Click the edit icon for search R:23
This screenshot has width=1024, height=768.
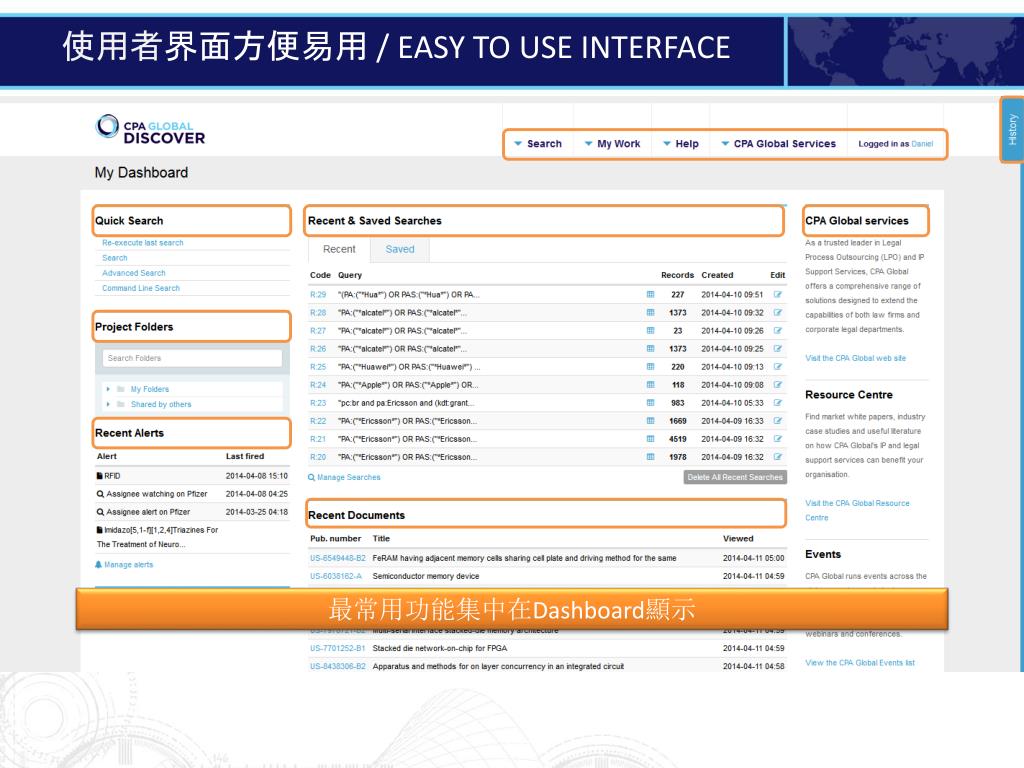tap(778, 403)
